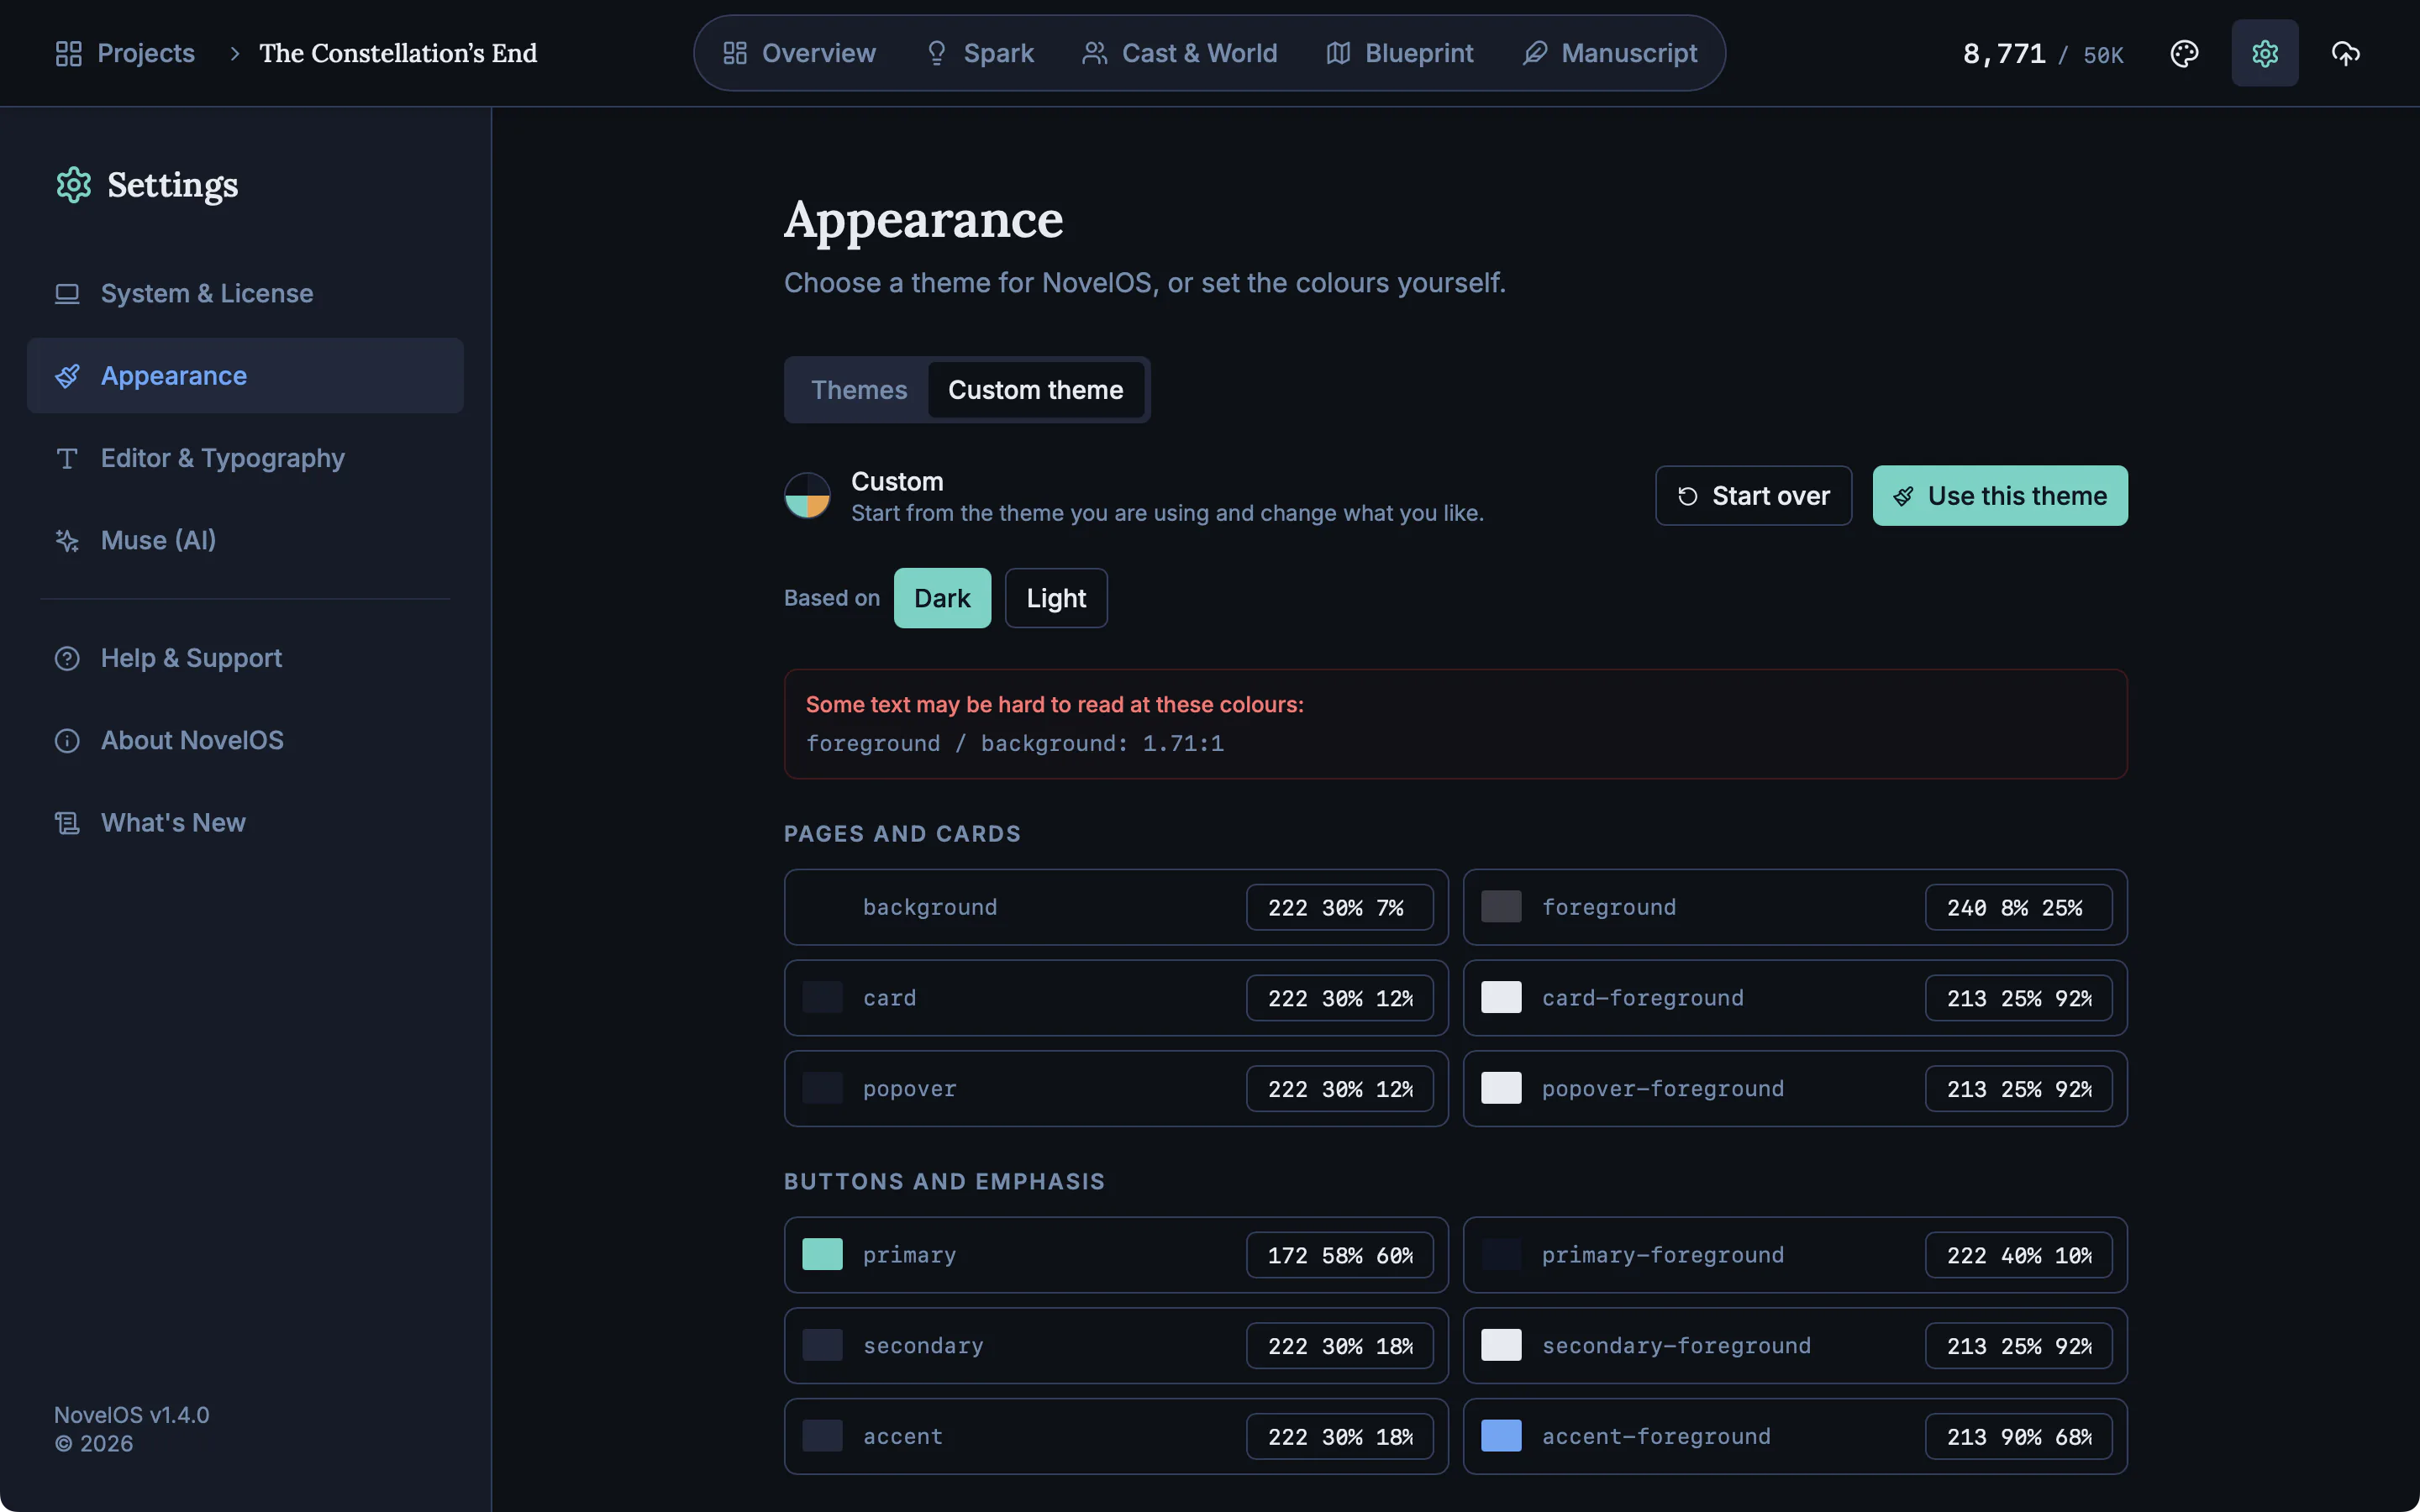Click the Projects grid icon
2420x1512 pixels.
pos(68,53)
